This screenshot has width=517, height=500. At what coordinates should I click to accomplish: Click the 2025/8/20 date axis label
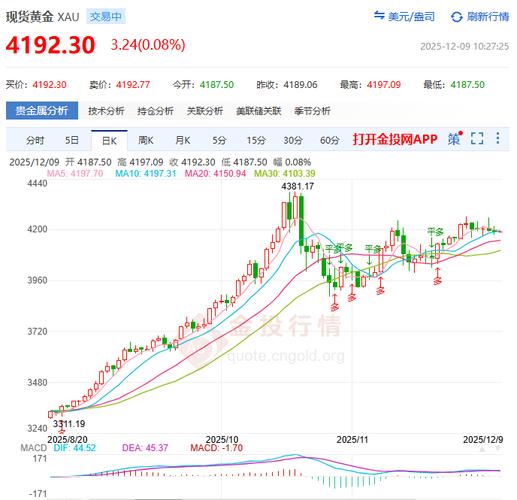pyautogui.click(x=67, y=440)
